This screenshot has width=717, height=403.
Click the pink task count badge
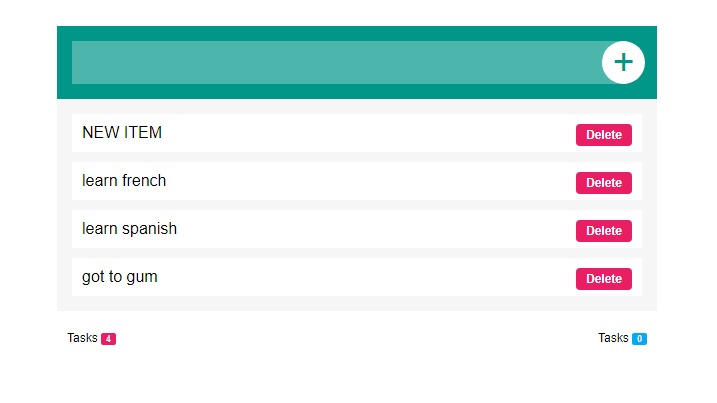pyautogui.click(x=108, y=339)
